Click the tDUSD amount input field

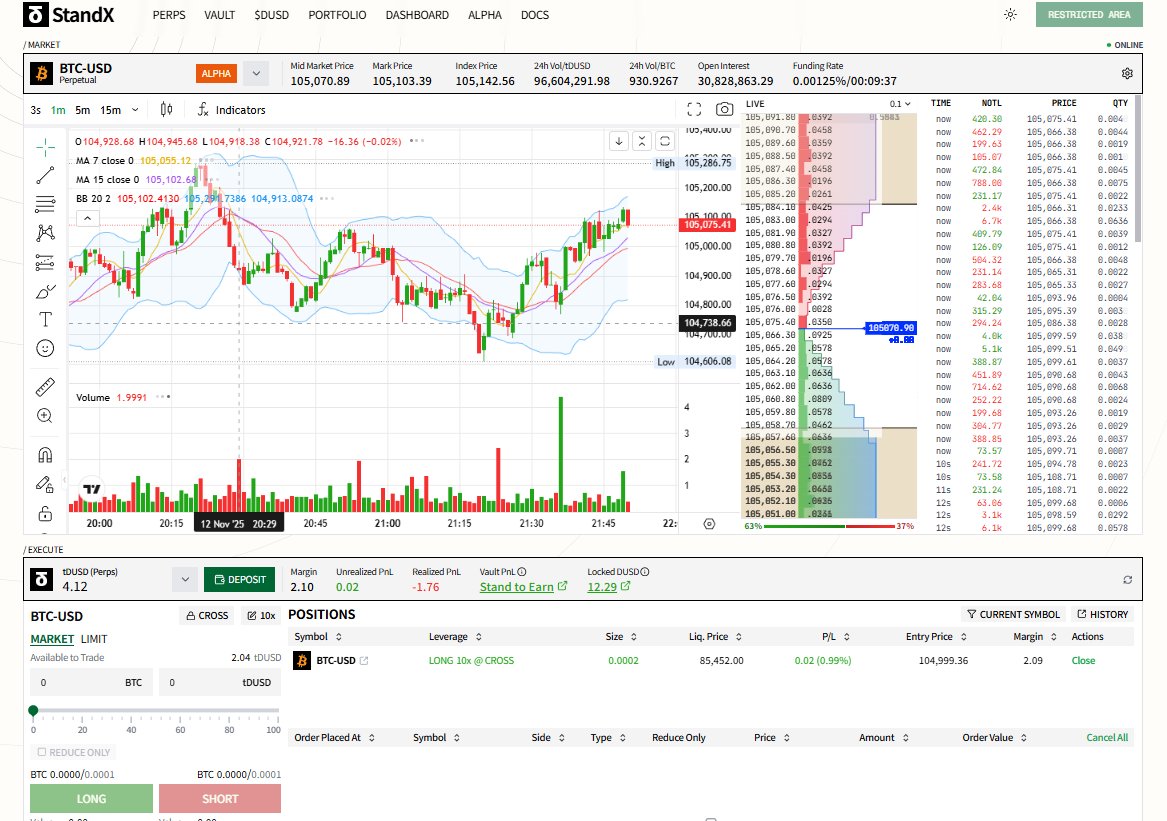coord(220,682)
